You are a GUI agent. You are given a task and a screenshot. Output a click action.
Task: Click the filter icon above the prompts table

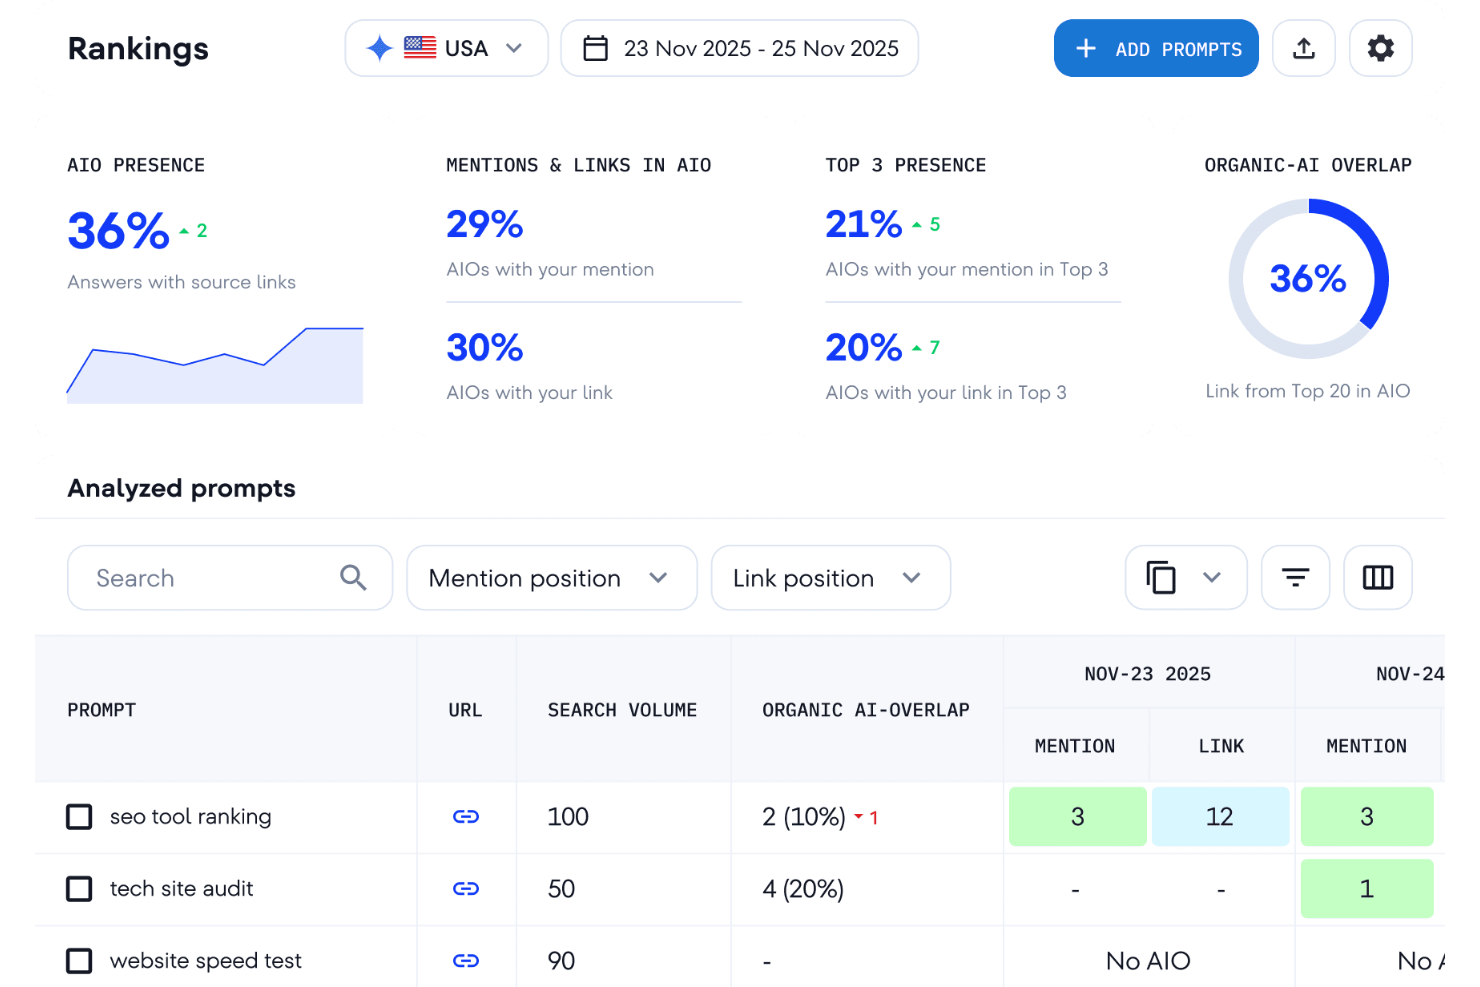[x=1295, y=577]
